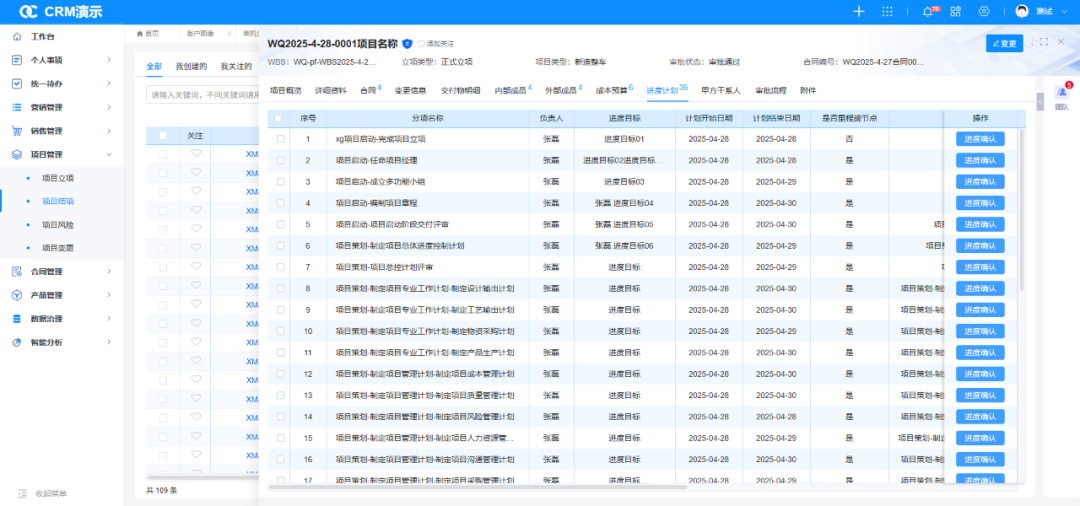Click 进度确认 button for row 3
The height and width of the screenshot is (506, 1080).
pos(980,182)
